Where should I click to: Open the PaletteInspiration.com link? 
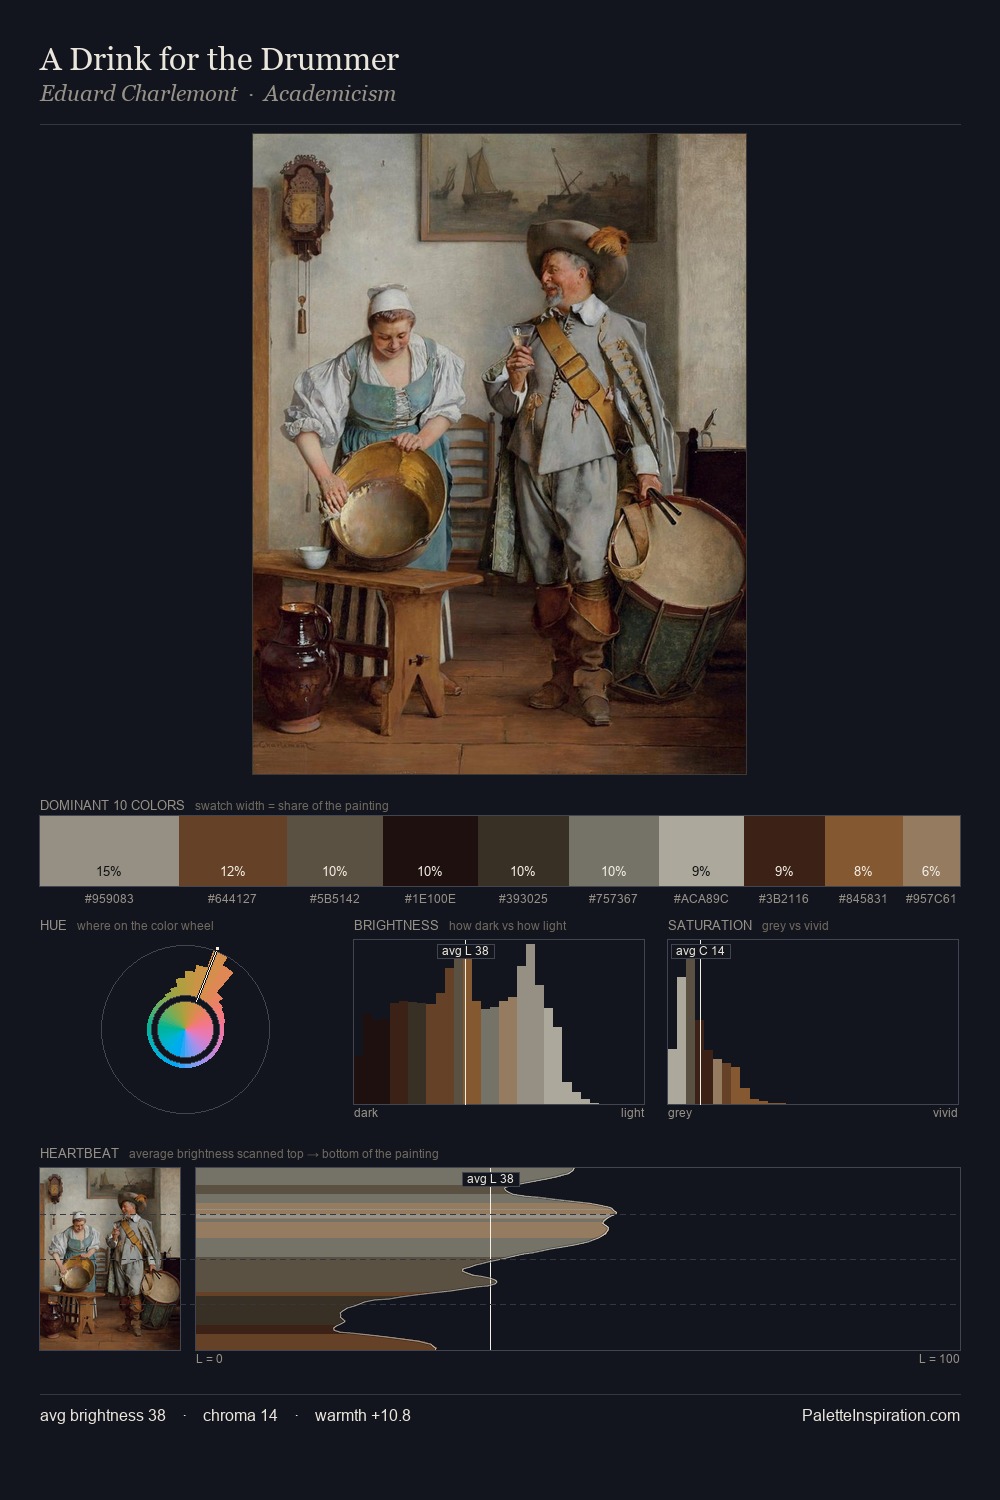[x=881, y=1415]
